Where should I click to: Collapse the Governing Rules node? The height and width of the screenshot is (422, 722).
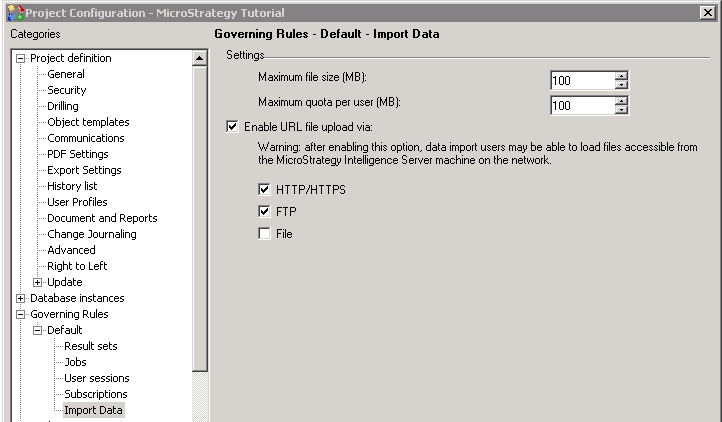(21, 314)
